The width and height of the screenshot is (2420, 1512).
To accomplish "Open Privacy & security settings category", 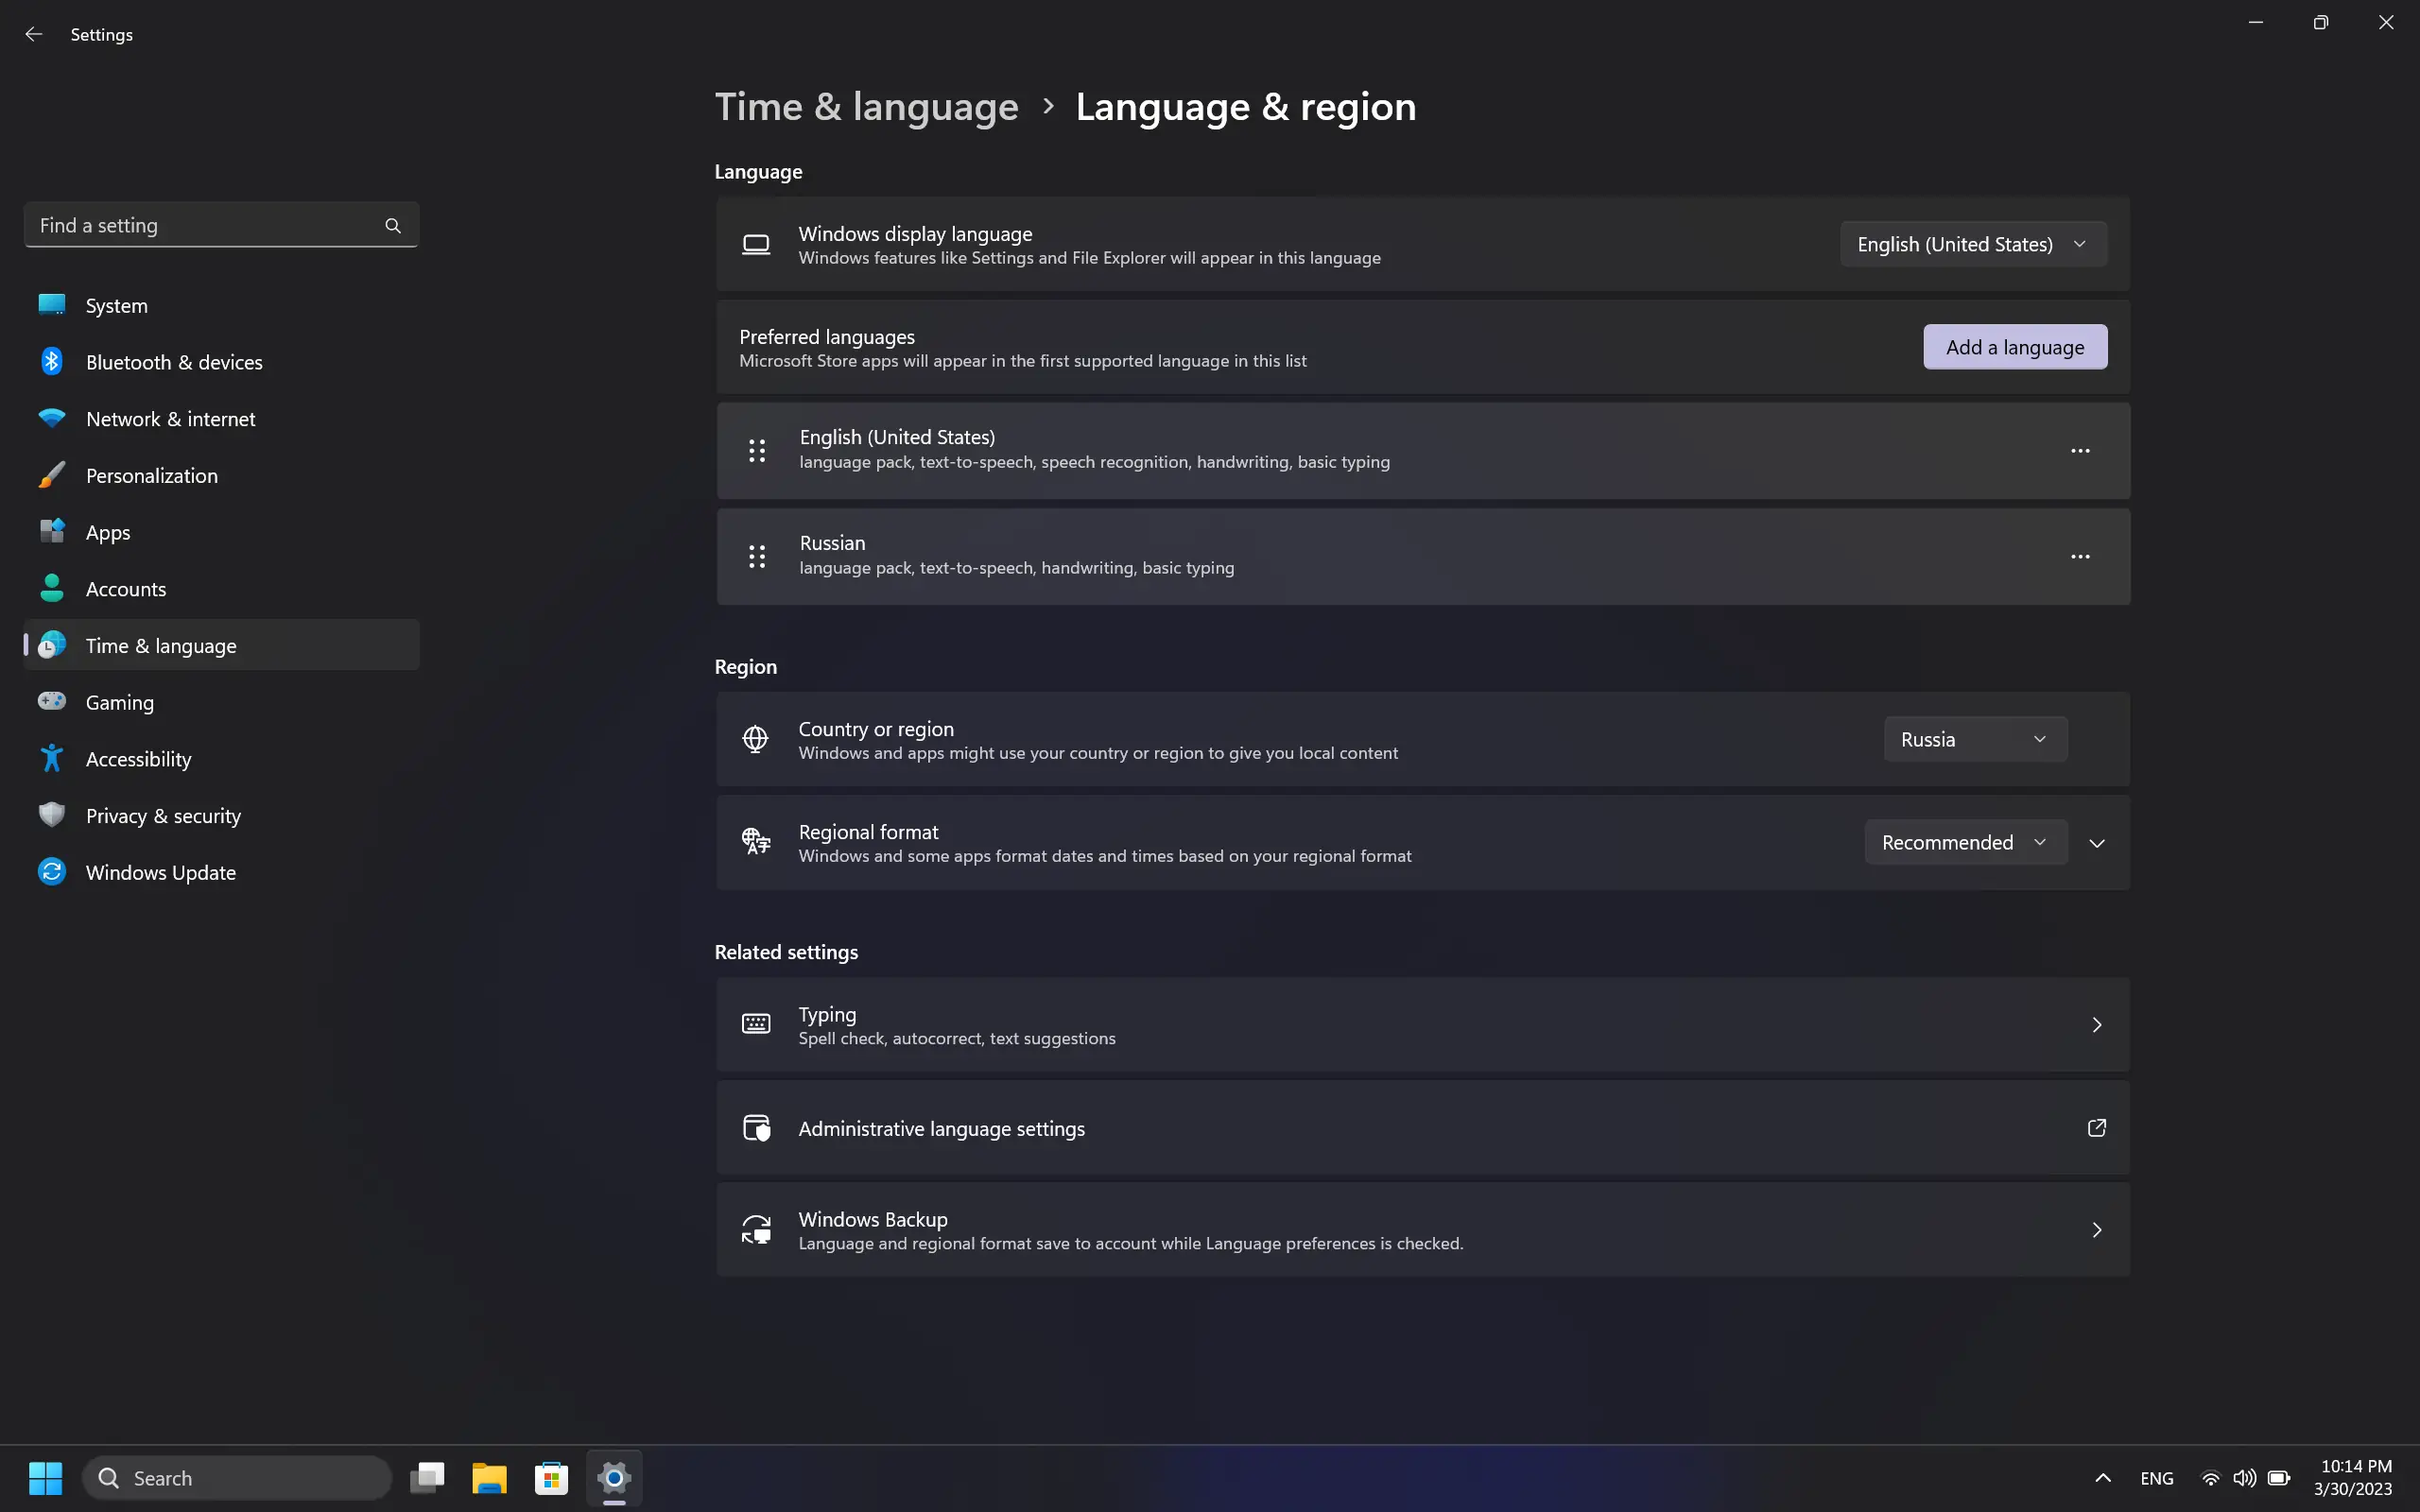I will pyautogui.click(x=163, y=816).
